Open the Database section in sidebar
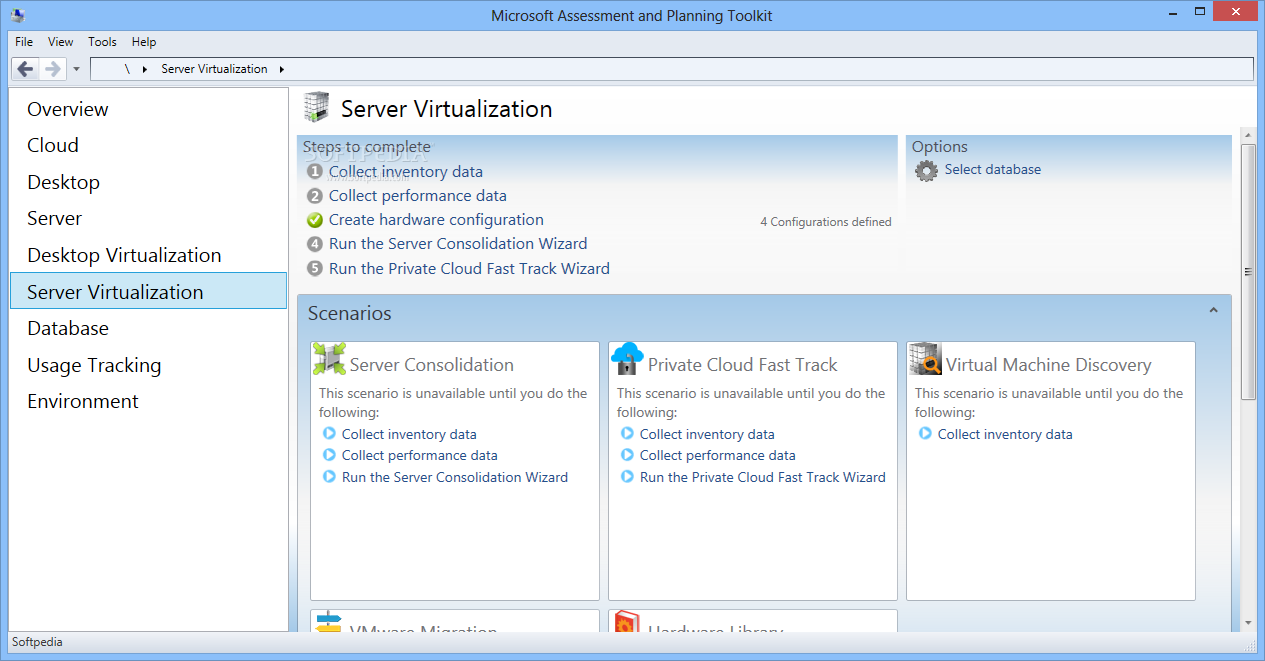Image resolution: width=1265 pixels, height=661 pixels. click(x=148, y=328)
